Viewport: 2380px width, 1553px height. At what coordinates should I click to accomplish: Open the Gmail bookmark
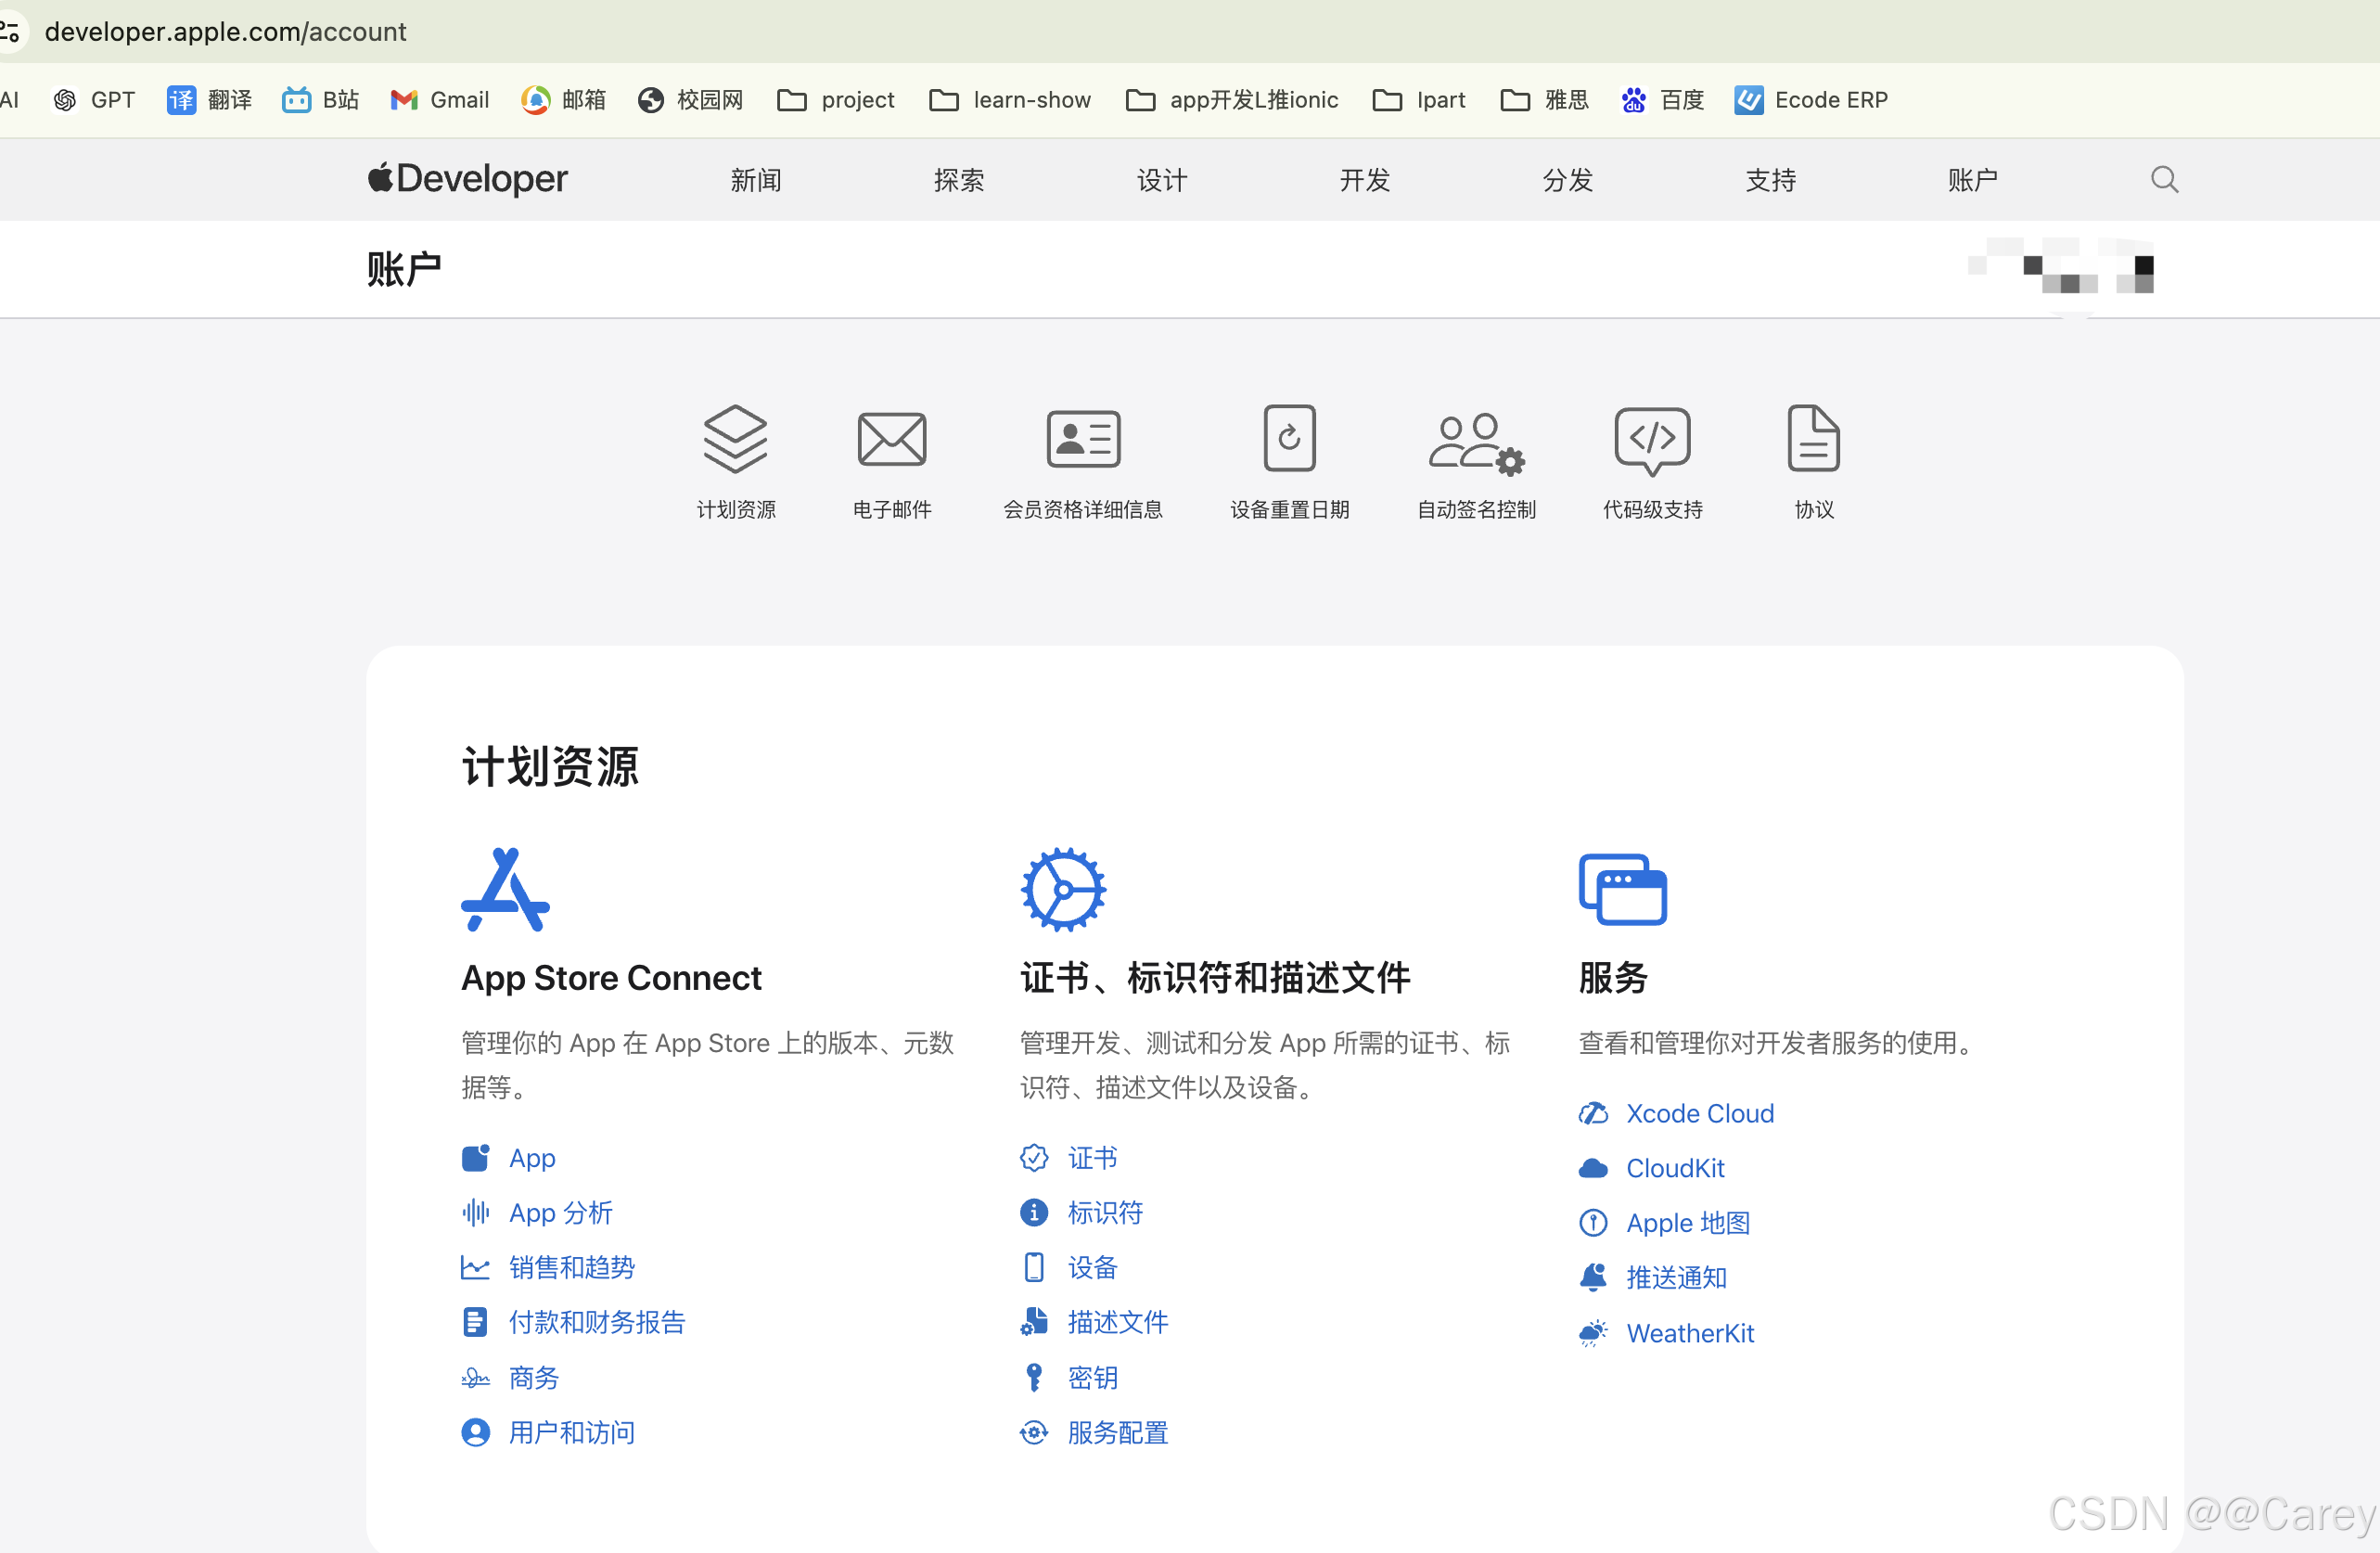440,100
